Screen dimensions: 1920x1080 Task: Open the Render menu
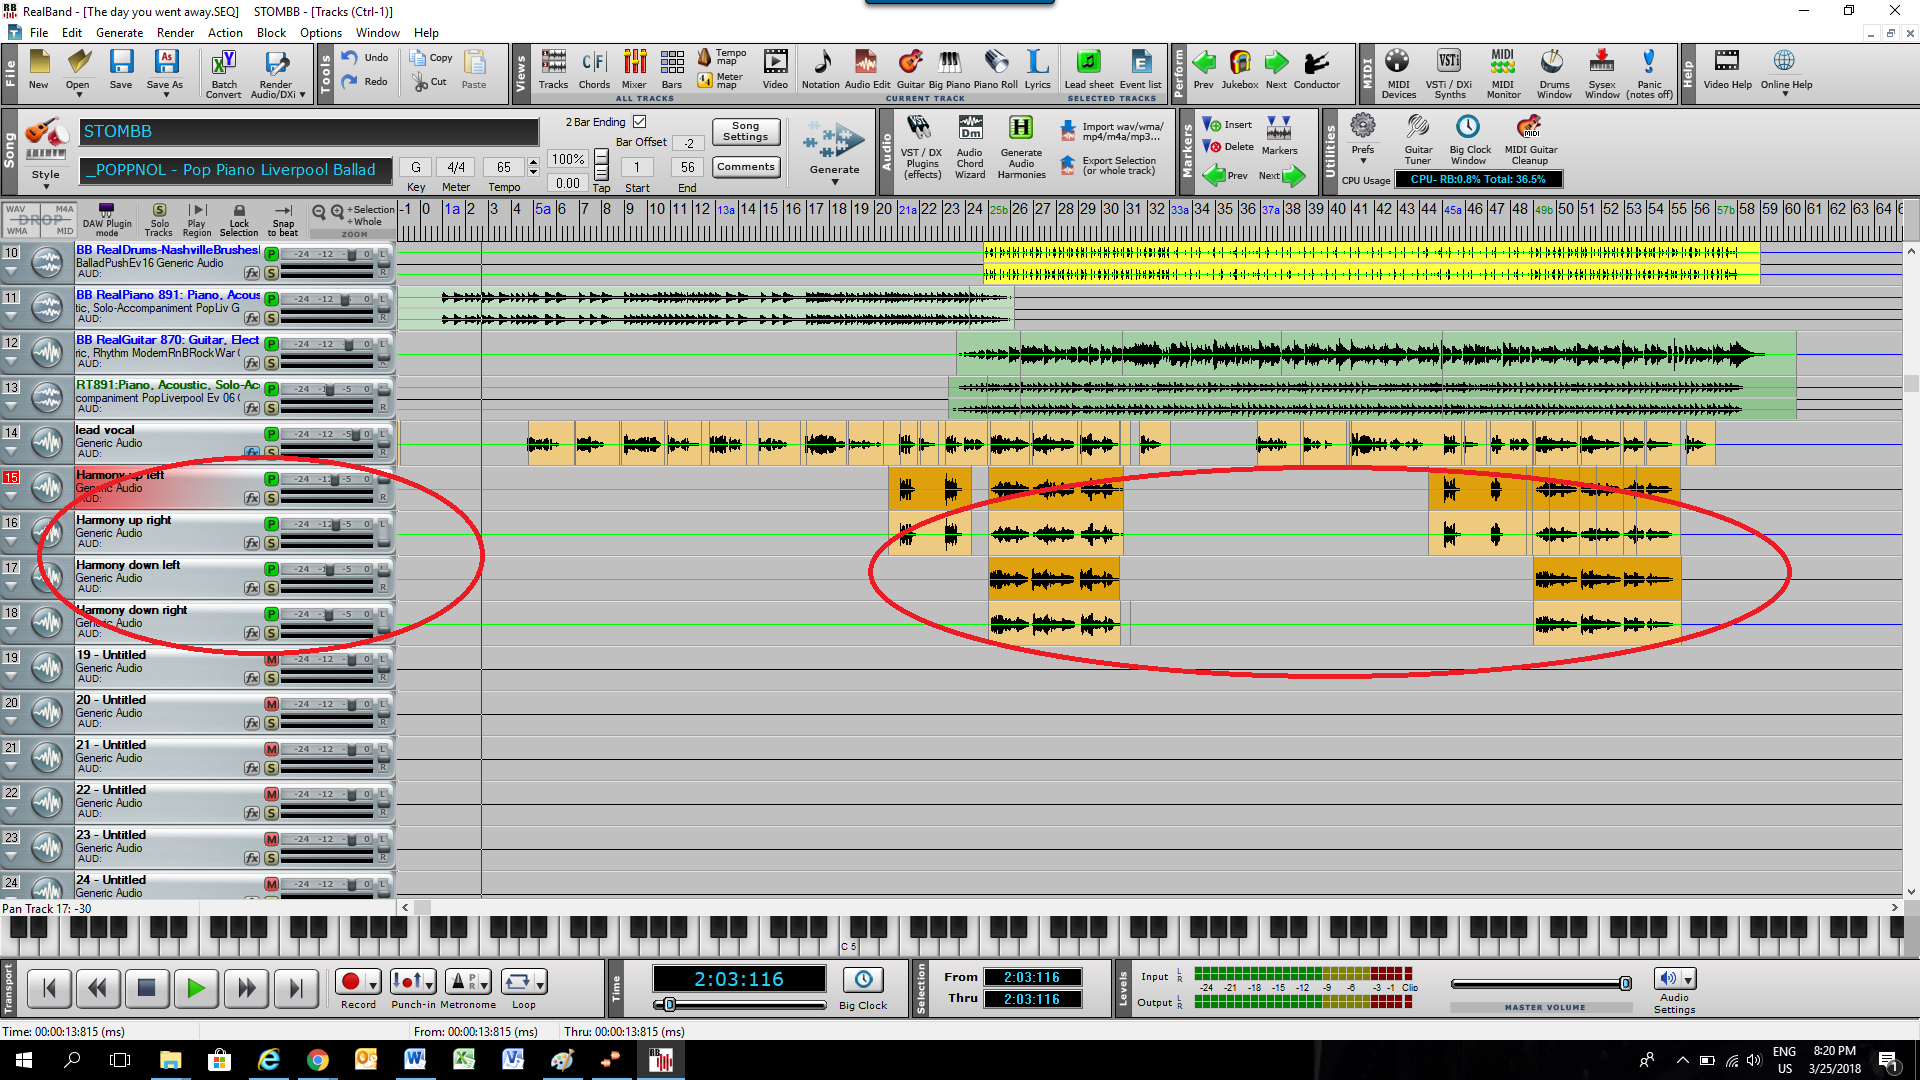pyautogui.click(x=176, y=32)
